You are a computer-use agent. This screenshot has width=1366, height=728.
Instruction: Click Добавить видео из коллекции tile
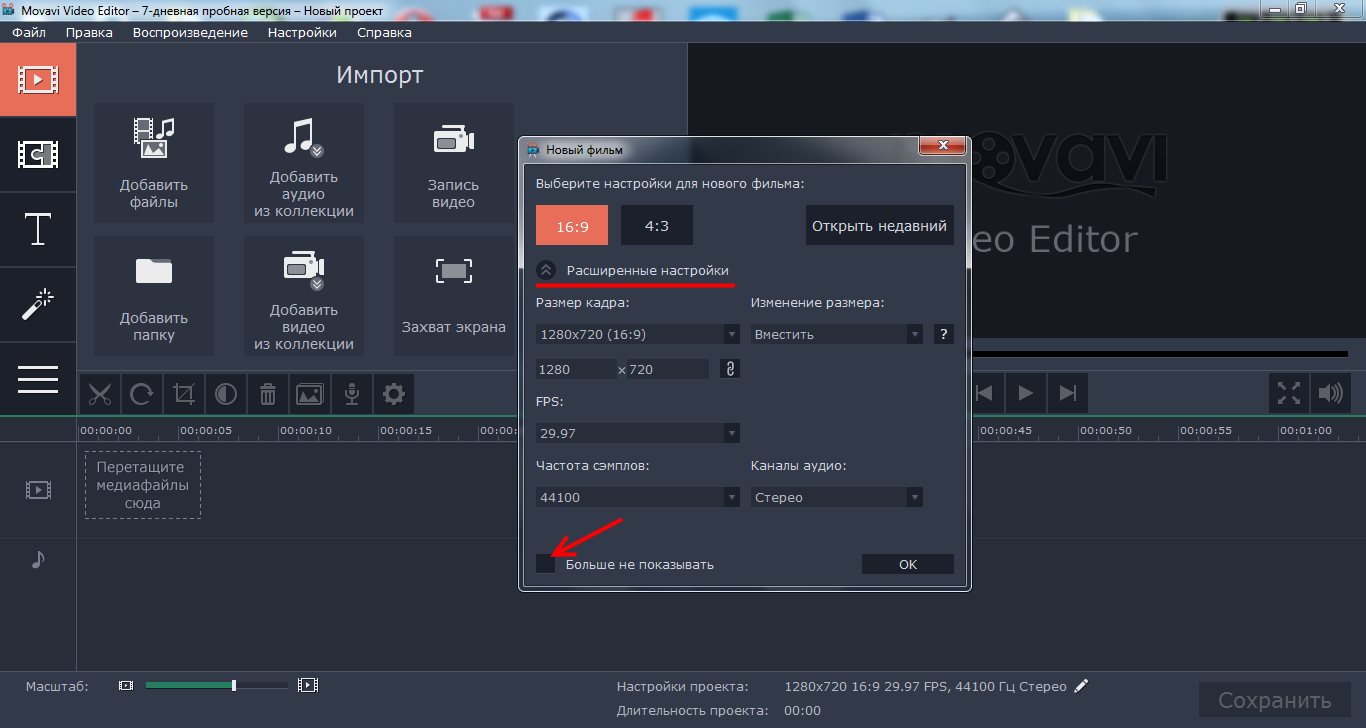304,296
